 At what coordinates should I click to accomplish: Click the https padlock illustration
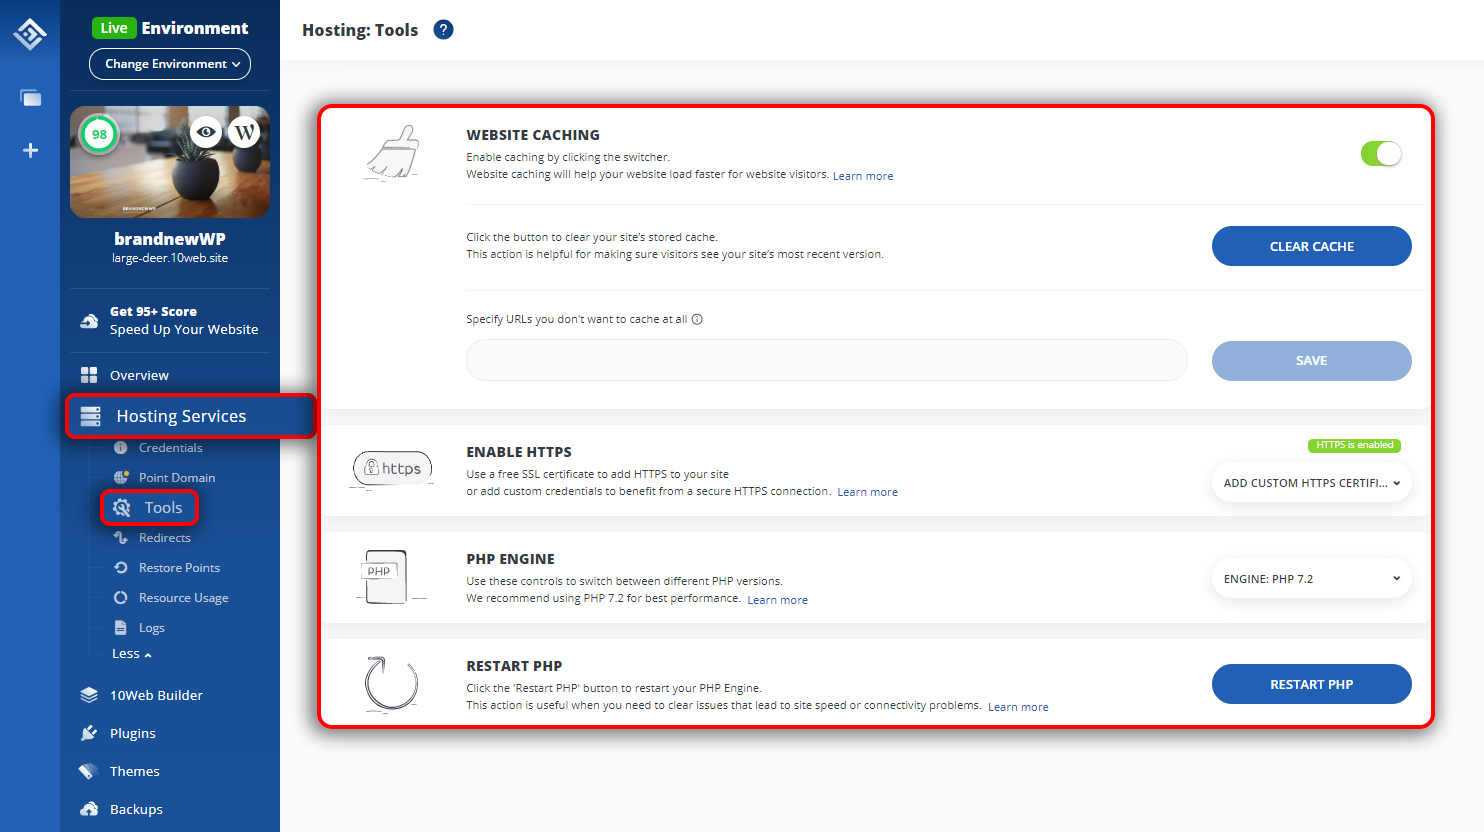(392, 469)
